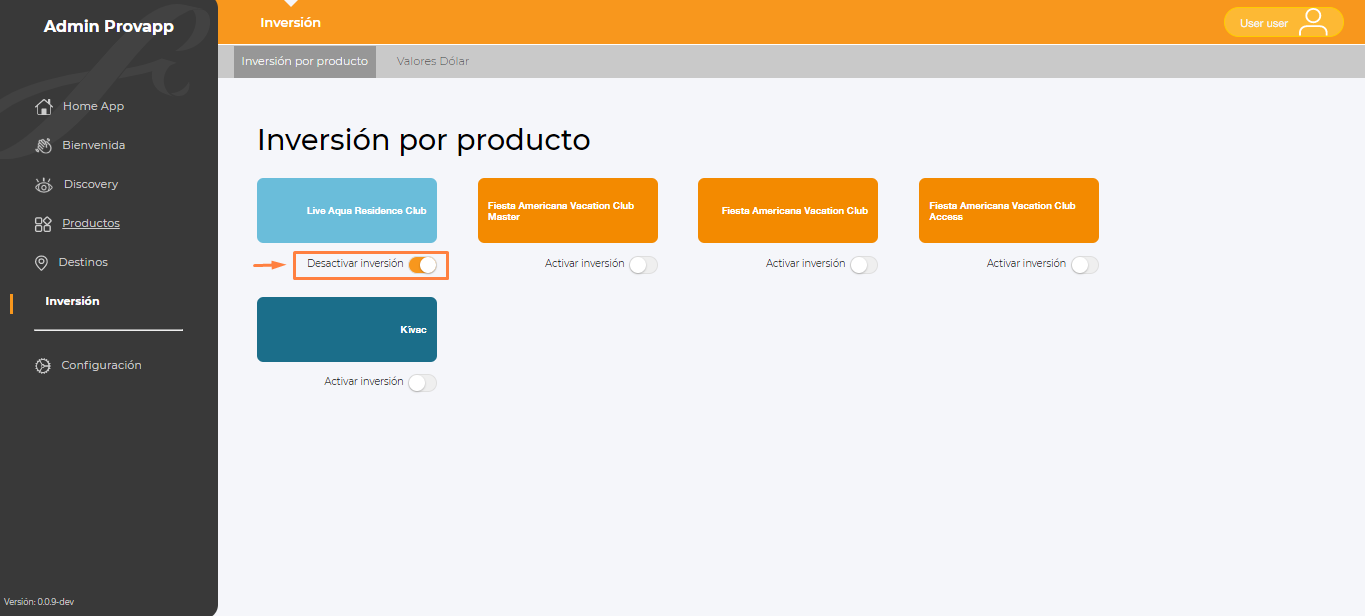
Task: Click Activar inversión label under Kivac
Action: pyautogui.click(x=364, y=382)
